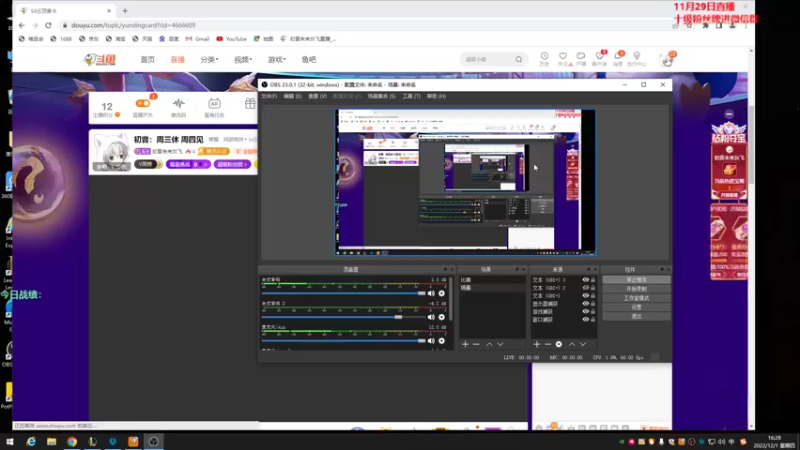Screen dimensions: 800x450
Task: Open the Douyu 鱼吧 tab
Action: click(x=309, y=60)
